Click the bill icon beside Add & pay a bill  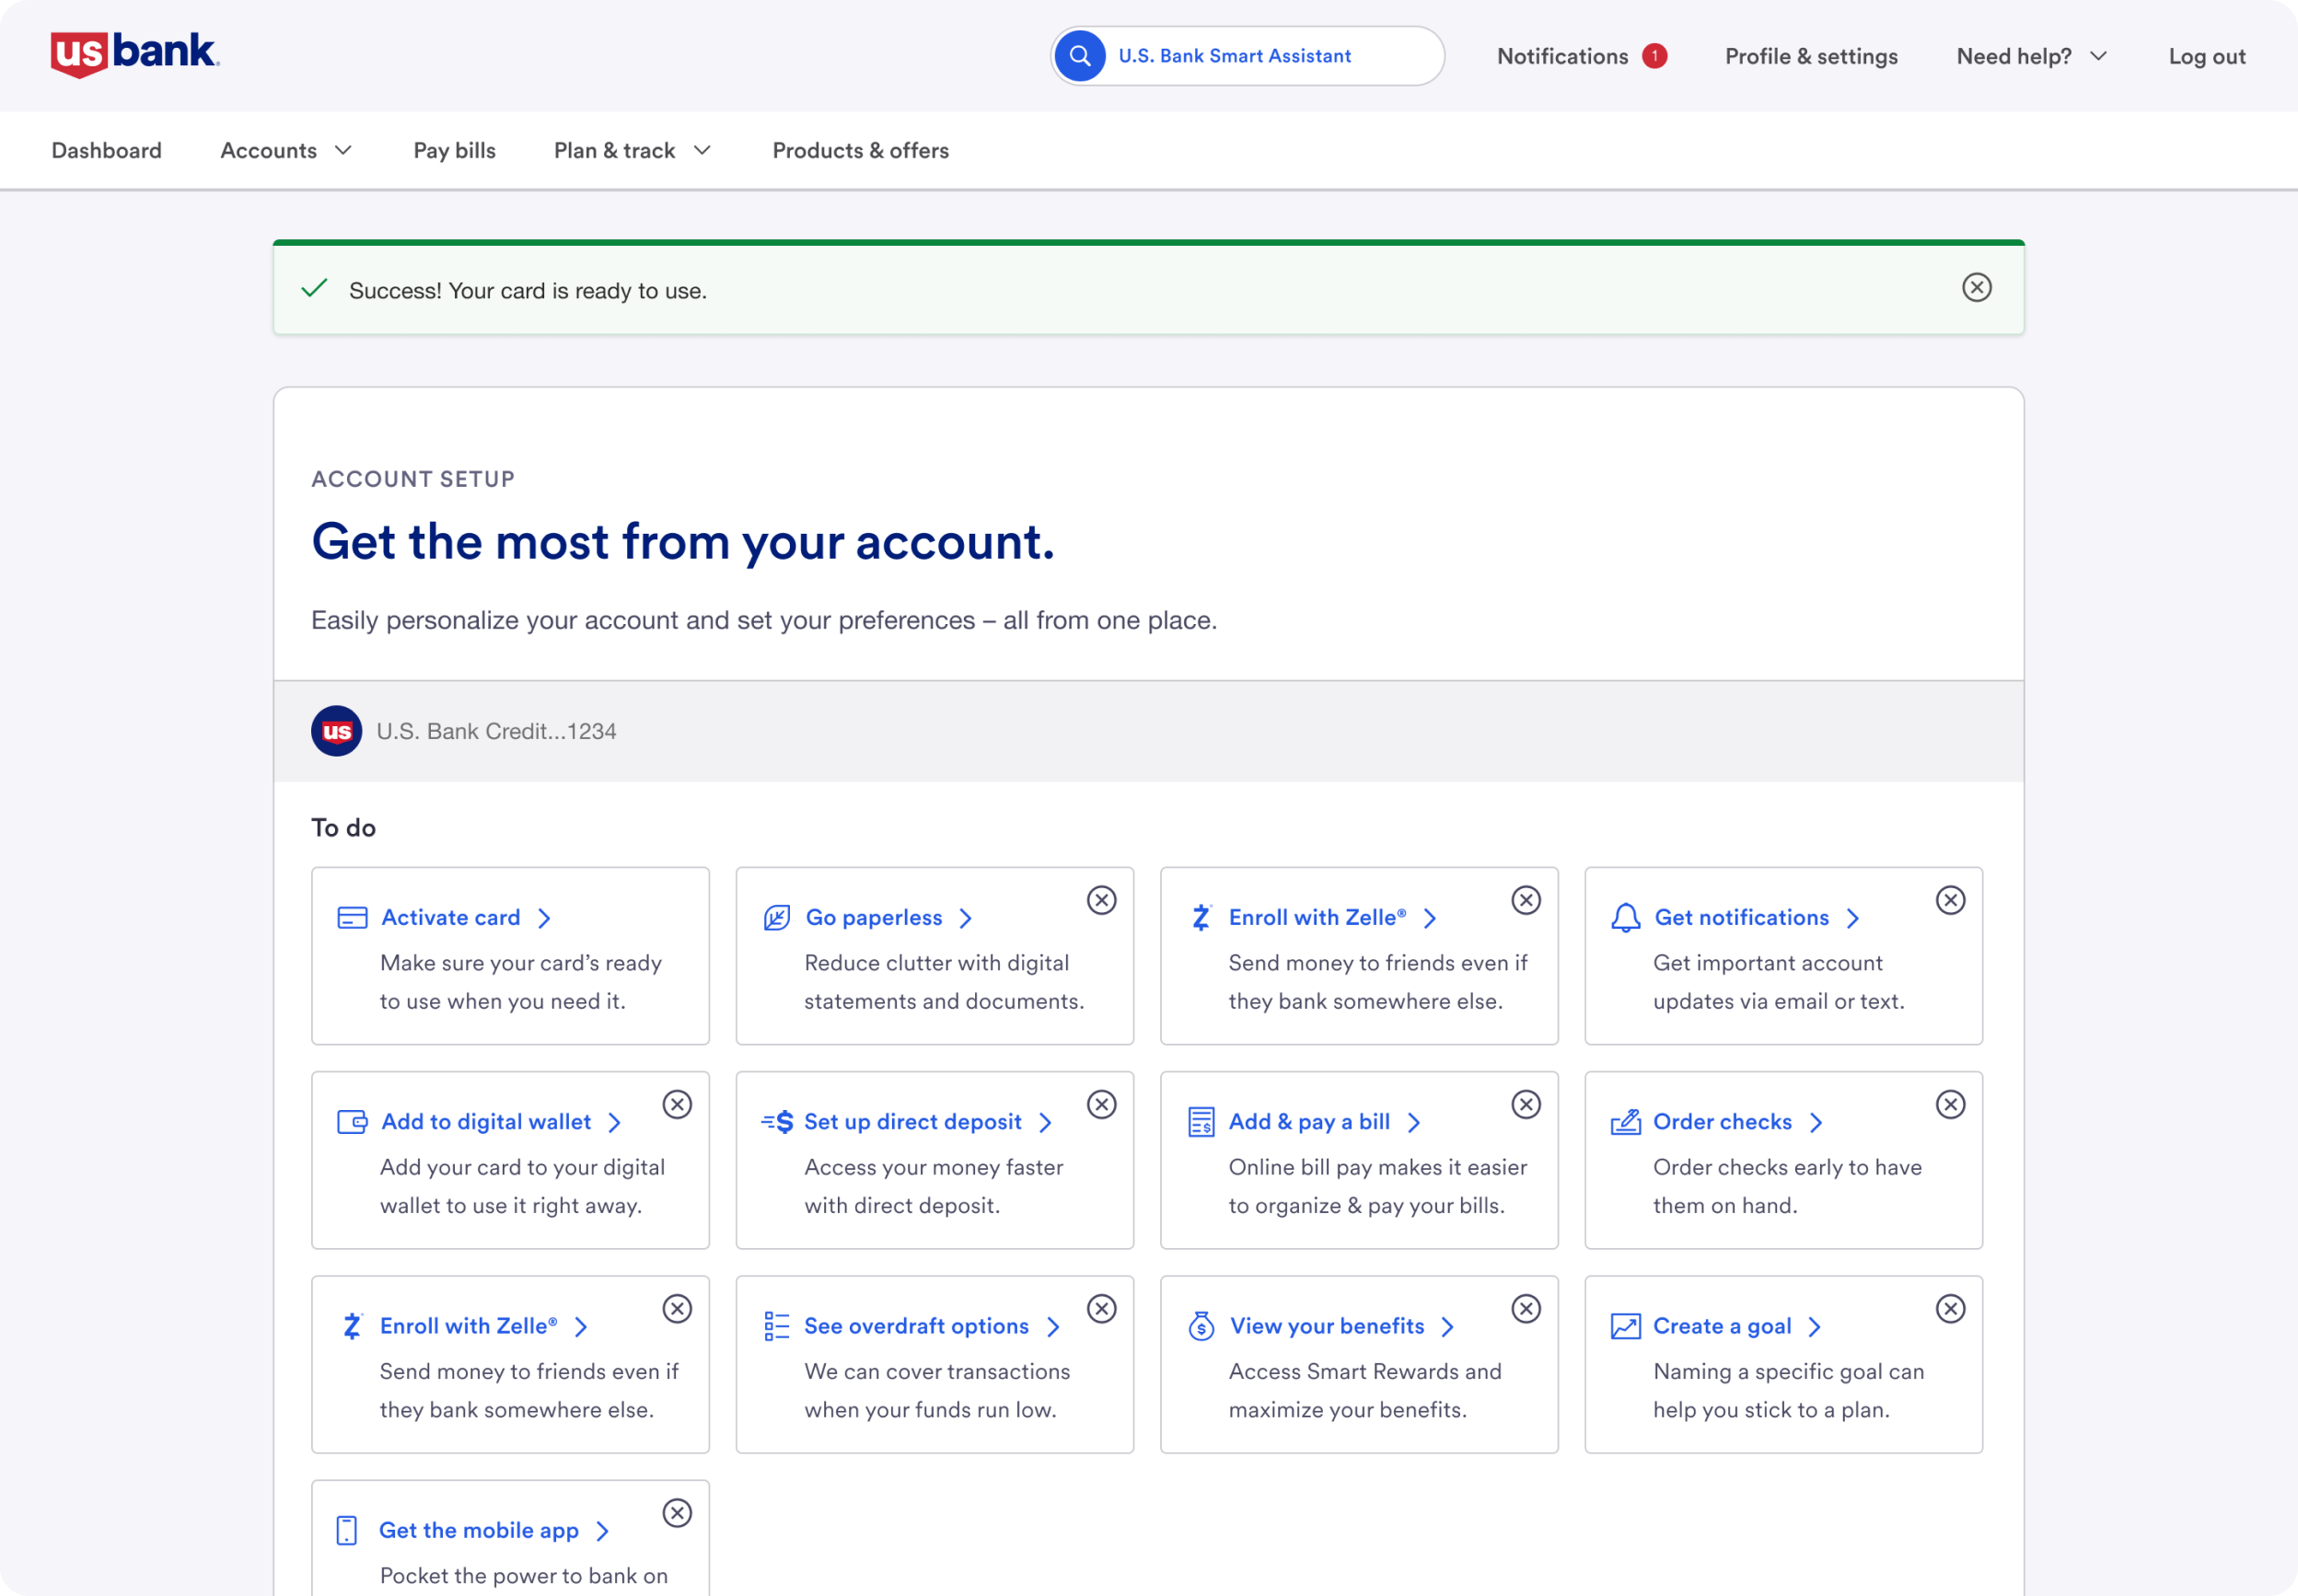click(1201, 1122)
